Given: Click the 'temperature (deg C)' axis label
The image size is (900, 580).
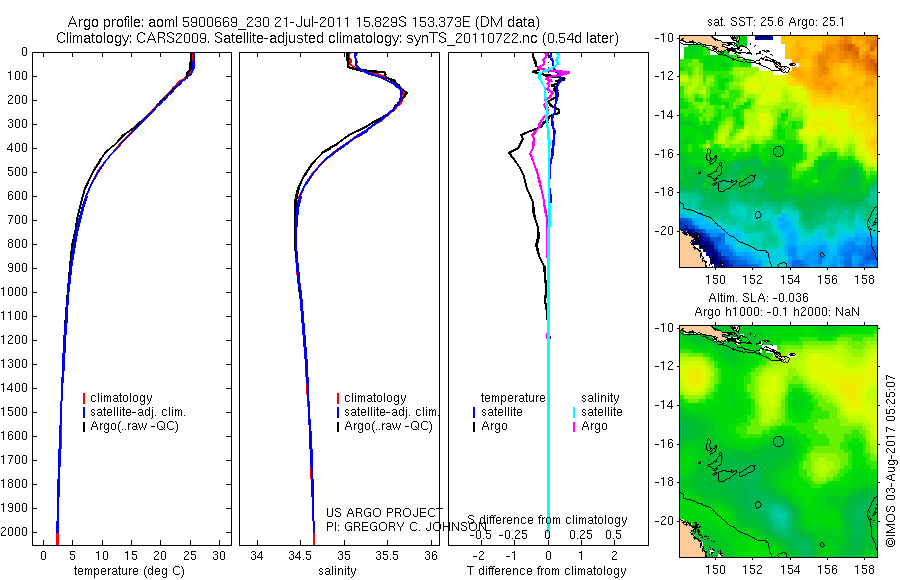Looking at the screenshot, I should click(129, 571).
